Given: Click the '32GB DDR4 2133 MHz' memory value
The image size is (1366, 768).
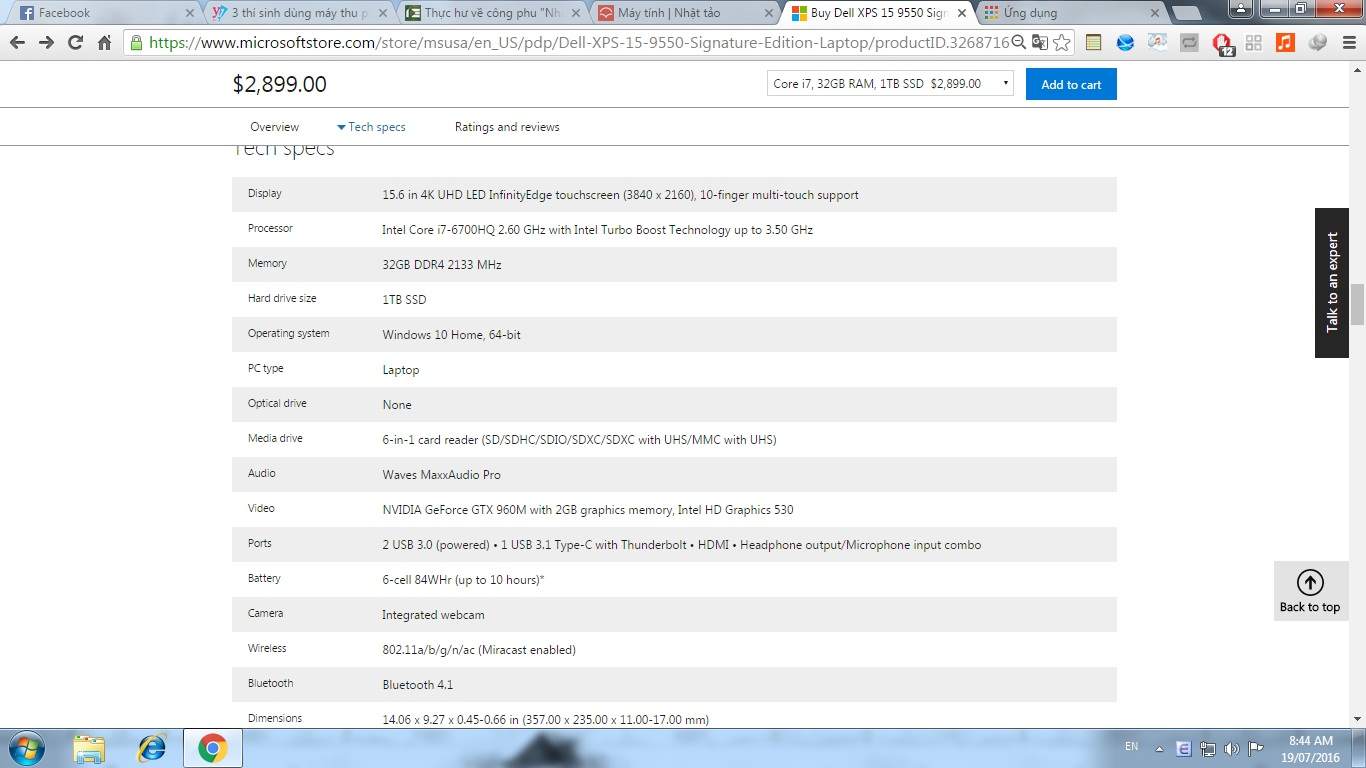Looking at the screenshot, I should [x=442, y=265].
